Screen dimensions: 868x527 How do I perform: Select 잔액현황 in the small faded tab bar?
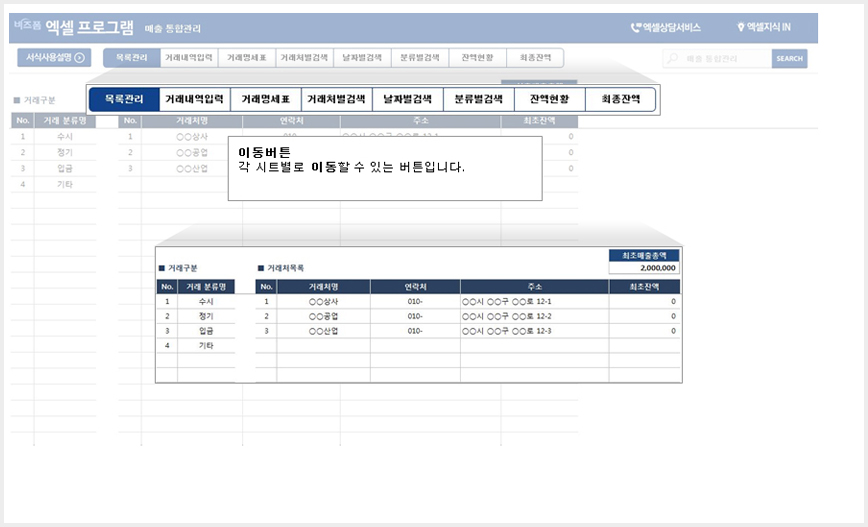point(477,58)
